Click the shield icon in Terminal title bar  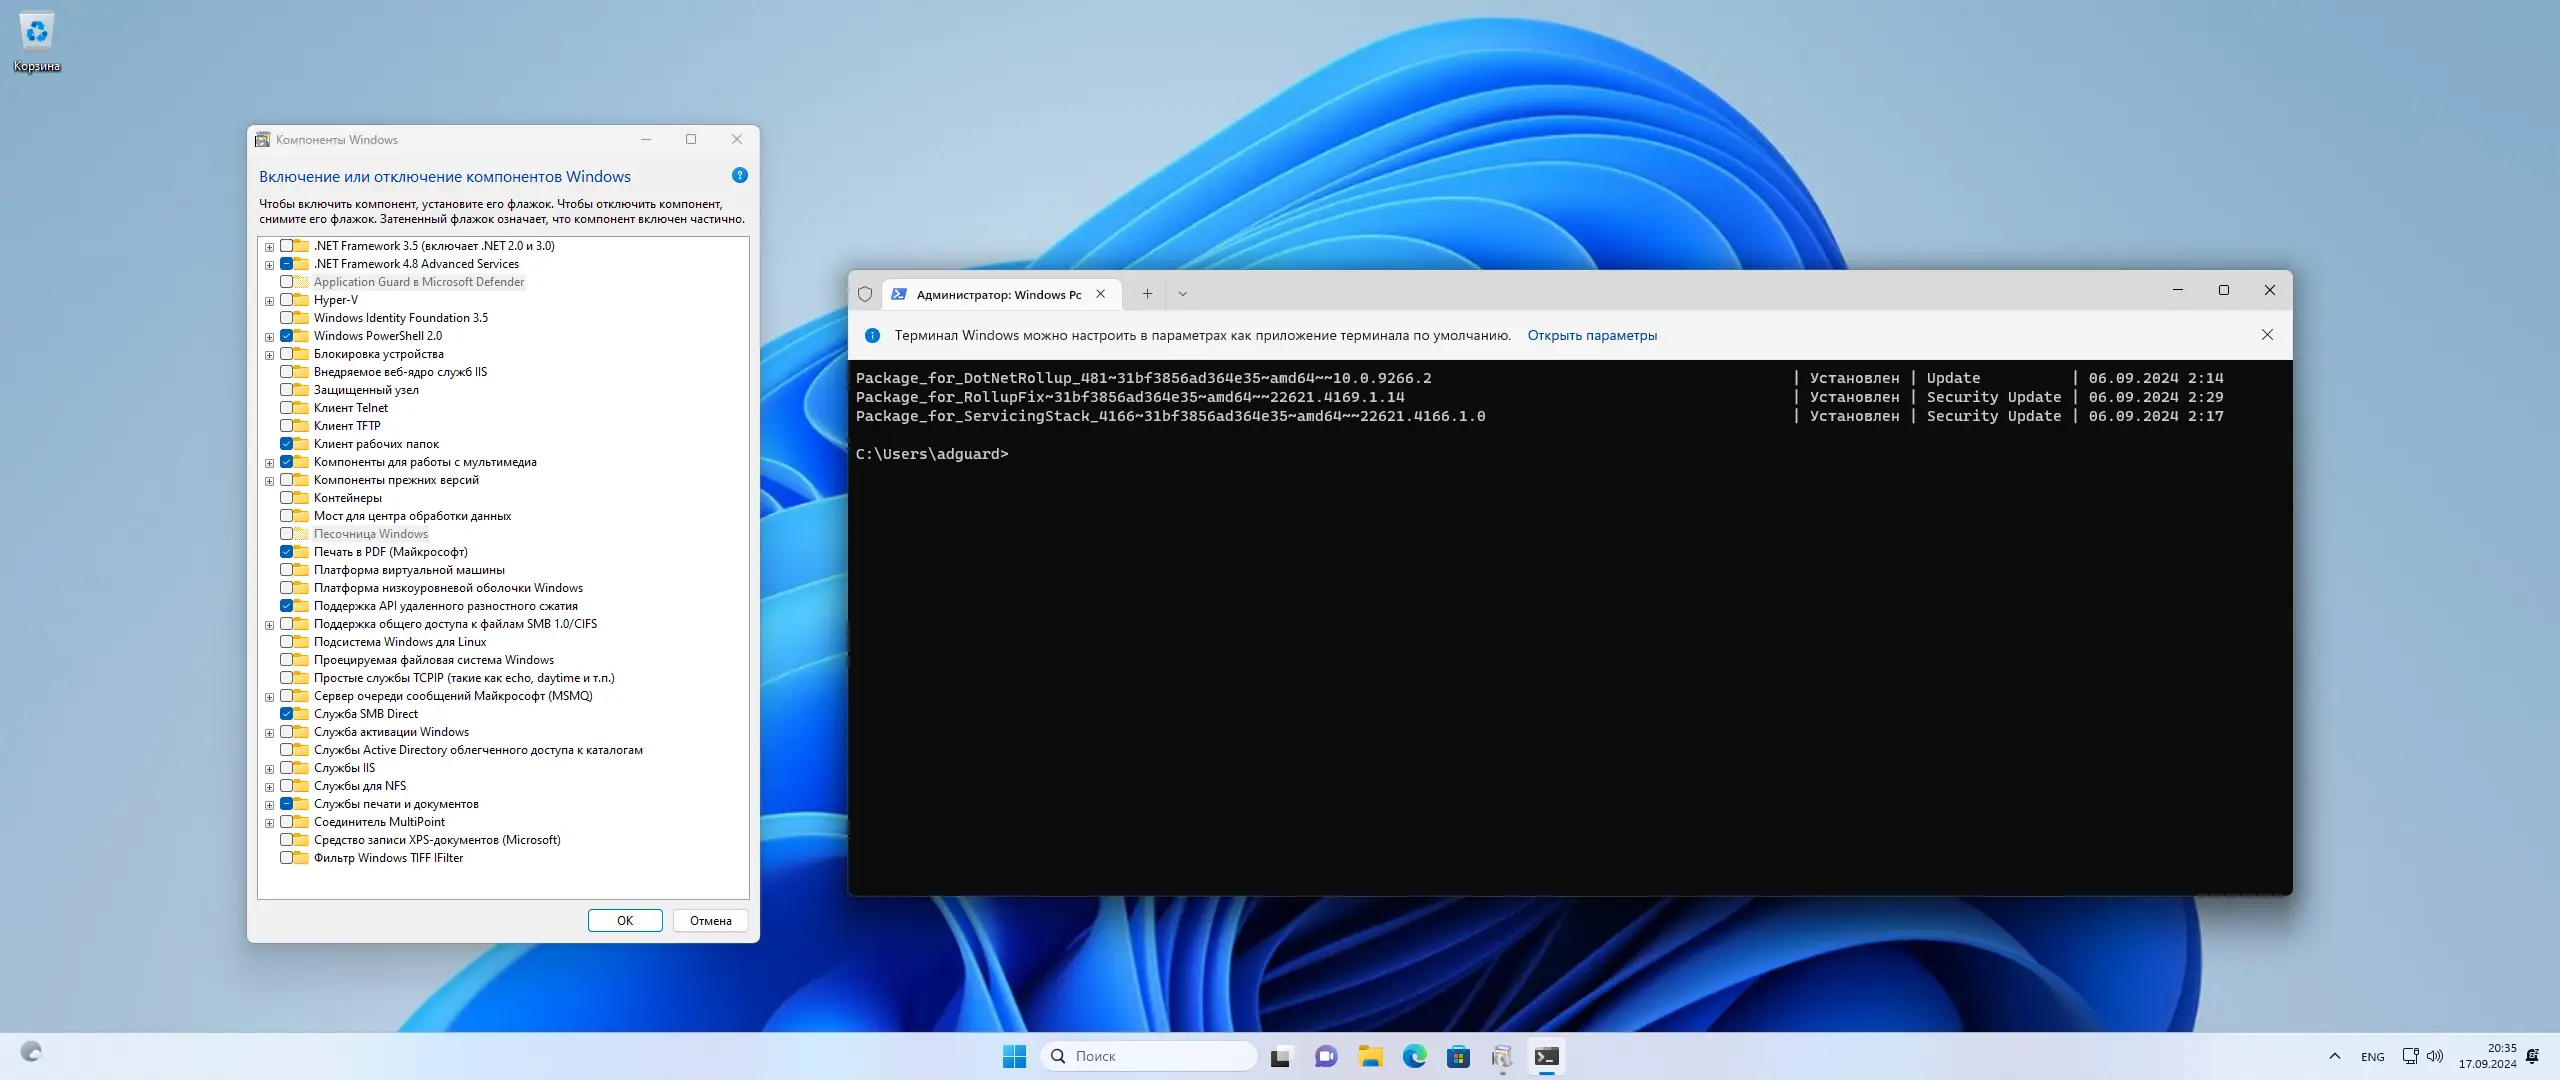coord(865,294)
